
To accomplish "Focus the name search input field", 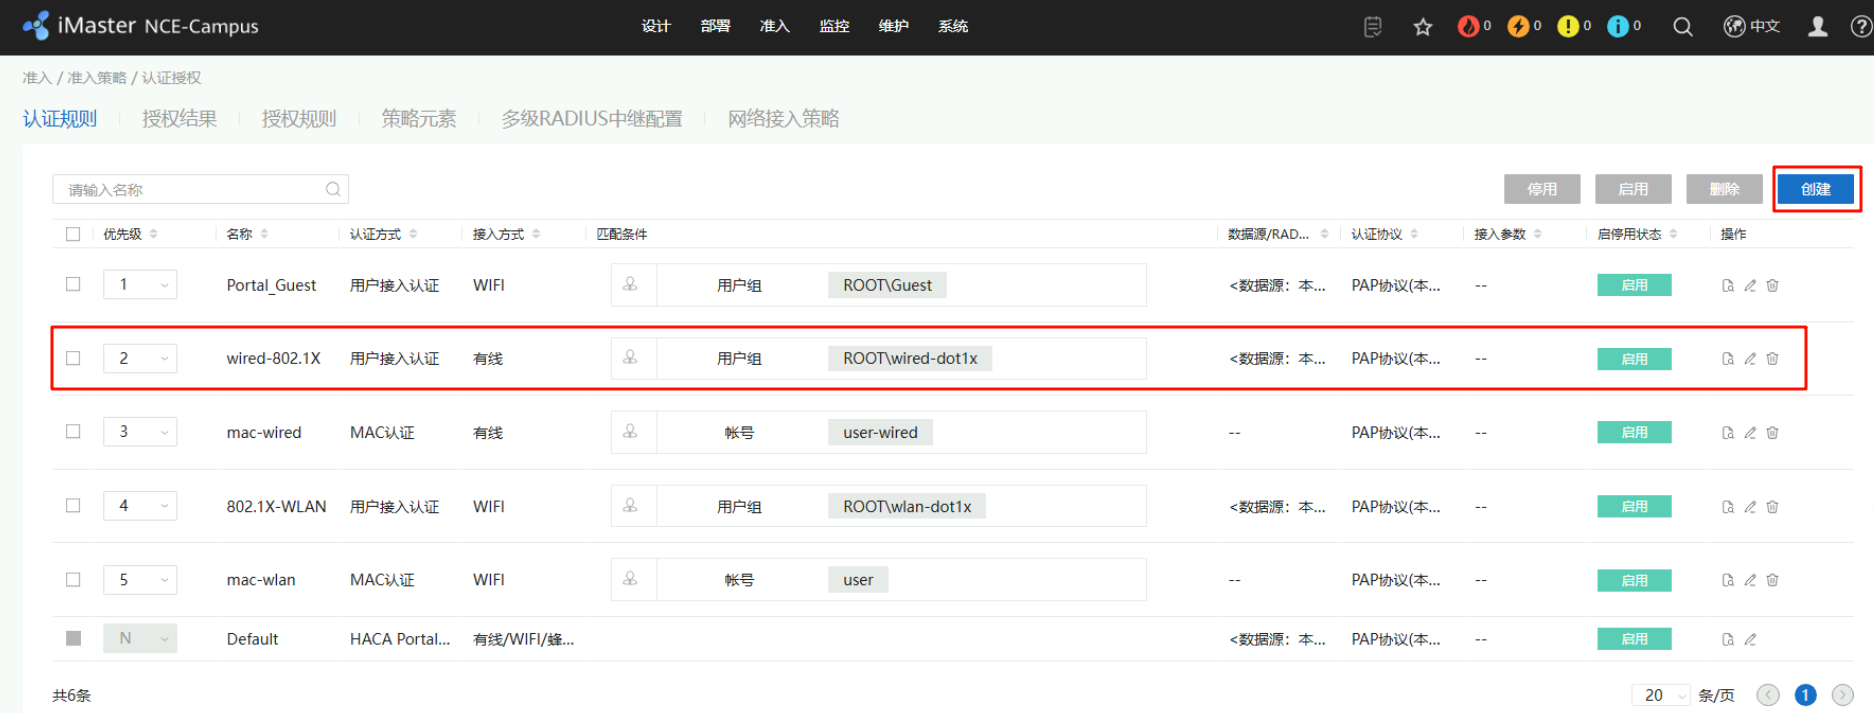I will point(190,190).
